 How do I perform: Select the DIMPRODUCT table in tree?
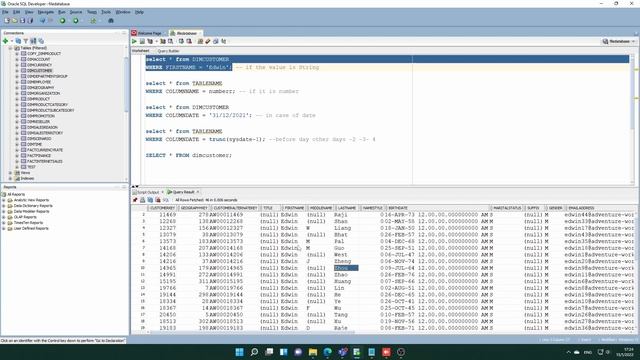[x=38, y=99]
